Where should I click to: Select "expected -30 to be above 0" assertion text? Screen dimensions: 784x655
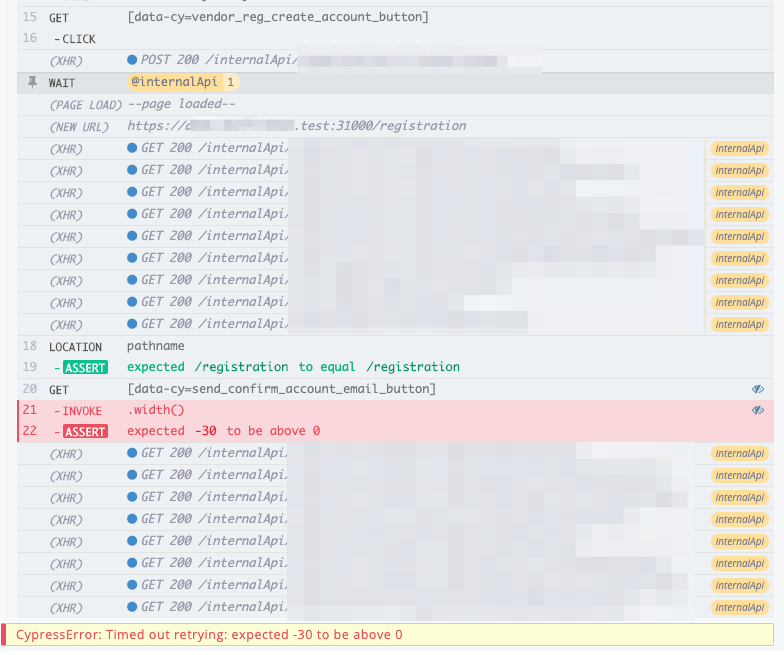(224, 431)
